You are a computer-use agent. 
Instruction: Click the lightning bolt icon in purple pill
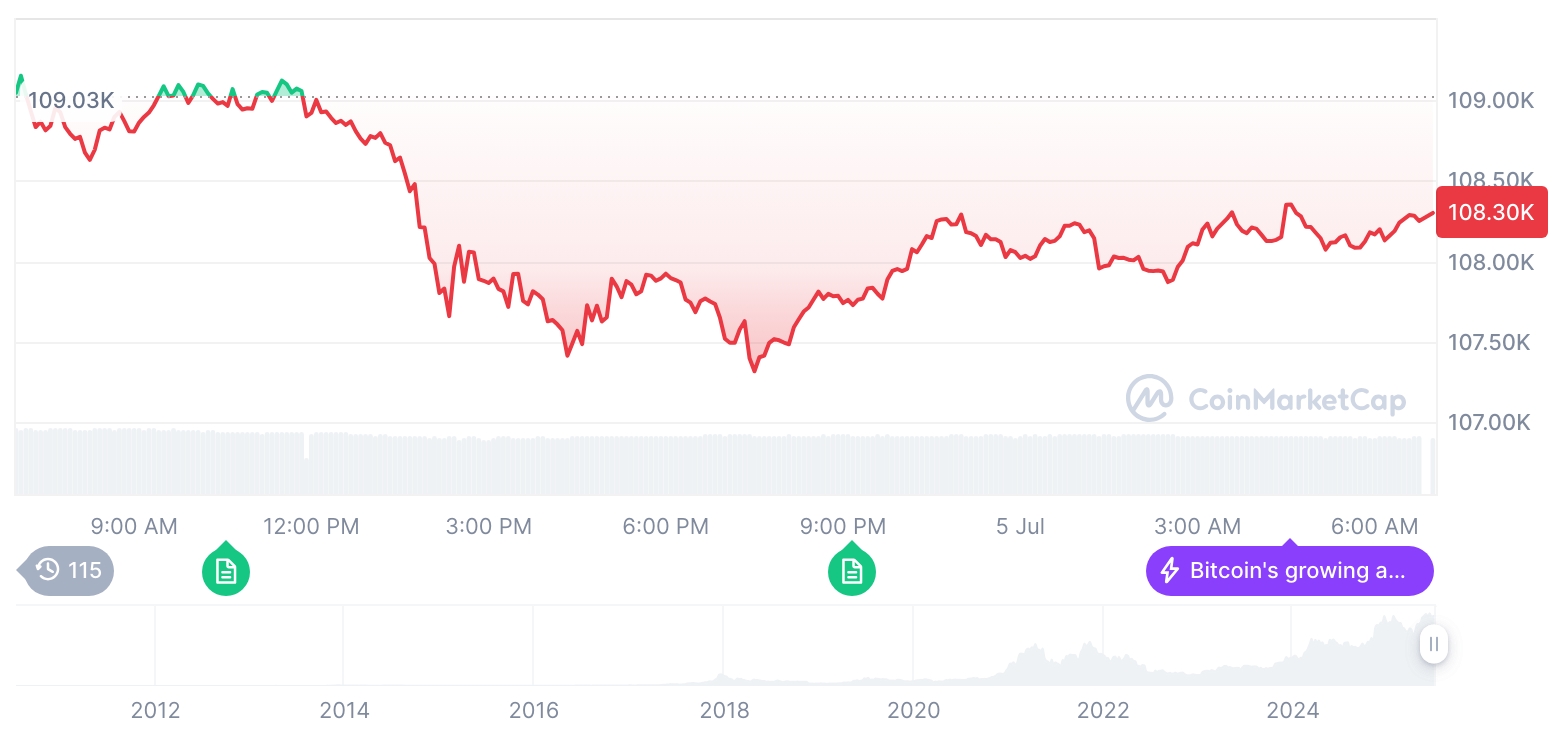[1169, 571]
